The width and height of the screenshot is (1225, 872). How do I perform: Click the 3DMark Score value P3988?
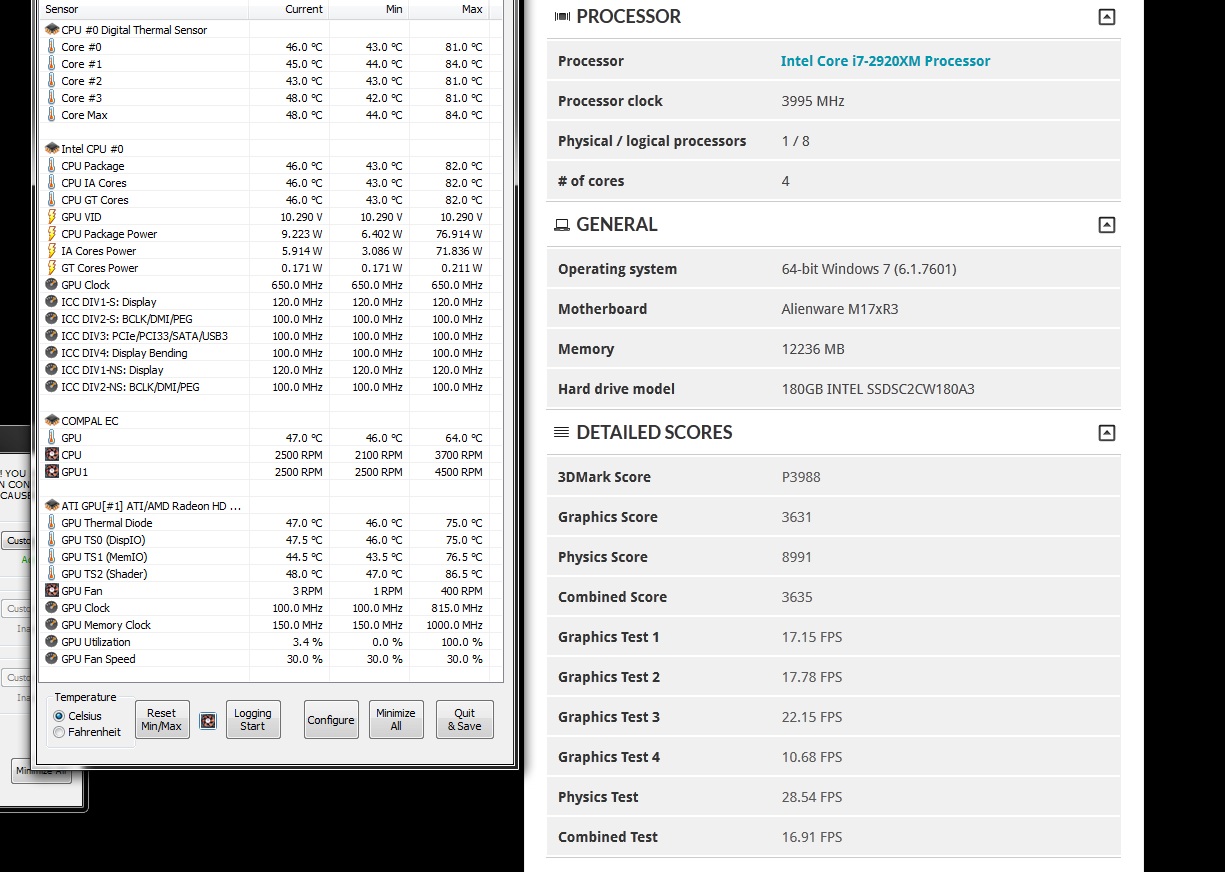tap(801, 477)
